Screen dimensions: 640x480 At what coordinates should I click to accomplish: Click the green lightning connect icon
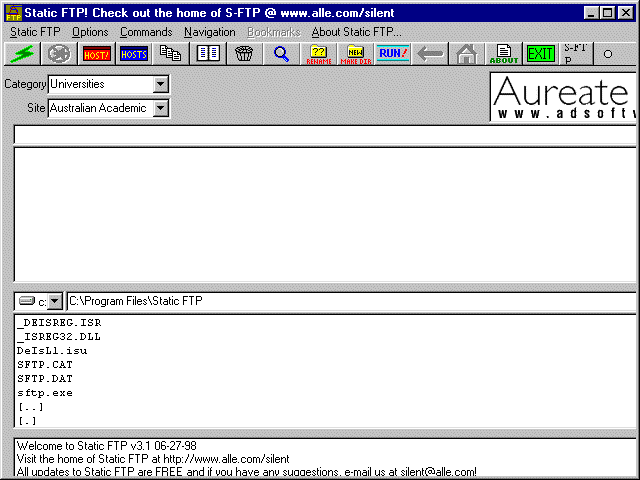tap(22, 54)
